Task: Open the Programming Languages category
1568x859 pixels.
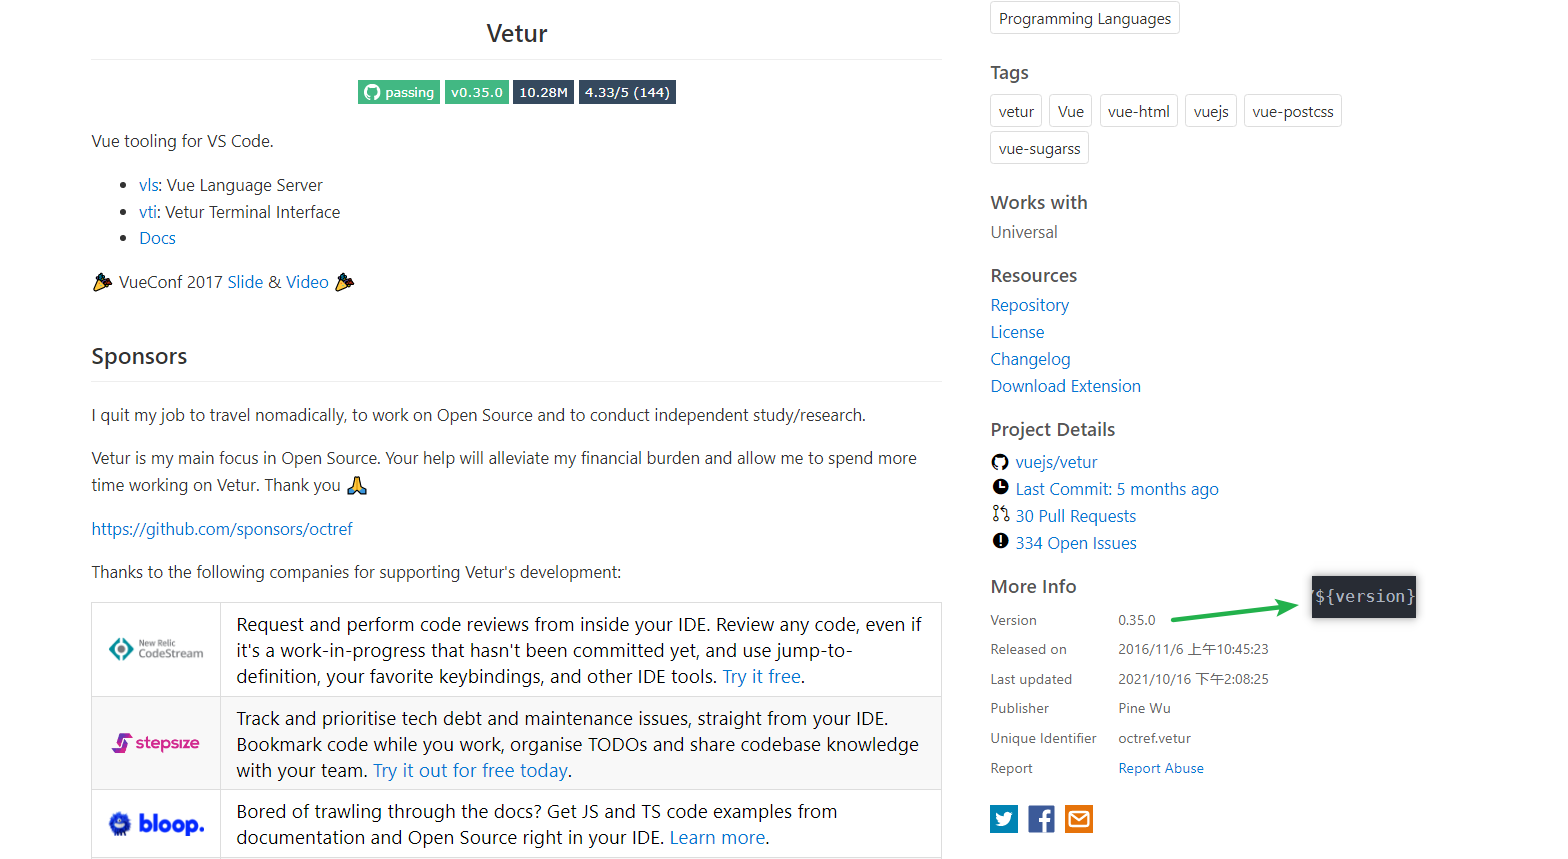Action: coord(1085,18)
